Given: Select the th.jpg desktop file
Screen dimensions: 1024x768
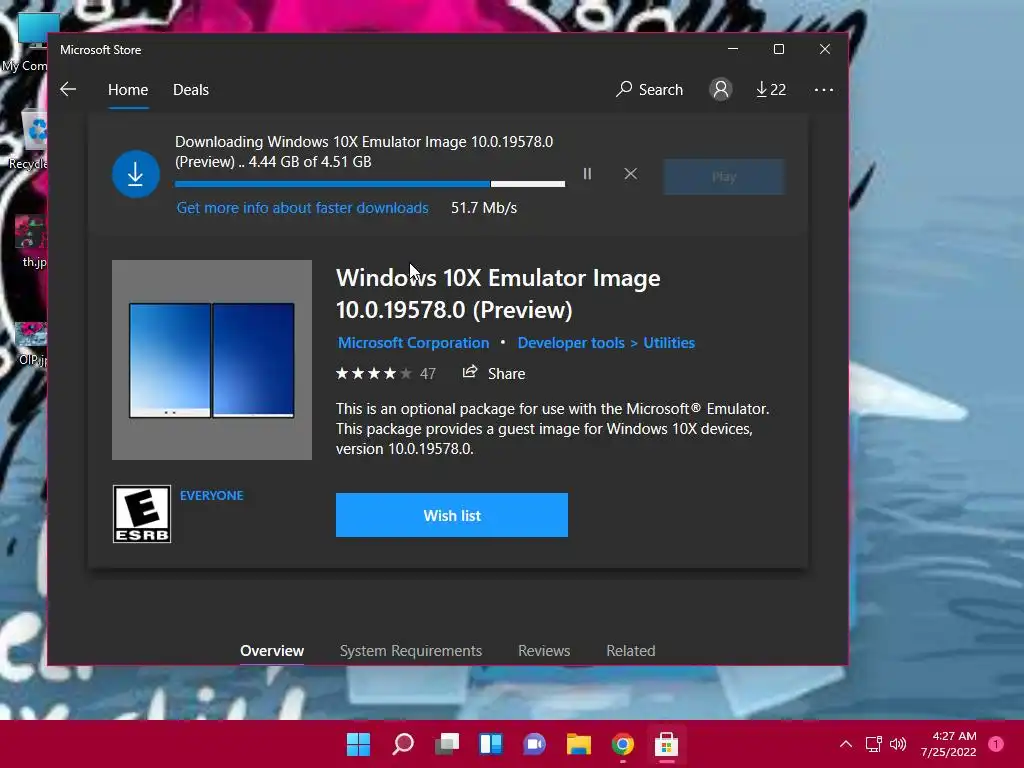Looking at the screenshot, I should click(x=33, y=242).
